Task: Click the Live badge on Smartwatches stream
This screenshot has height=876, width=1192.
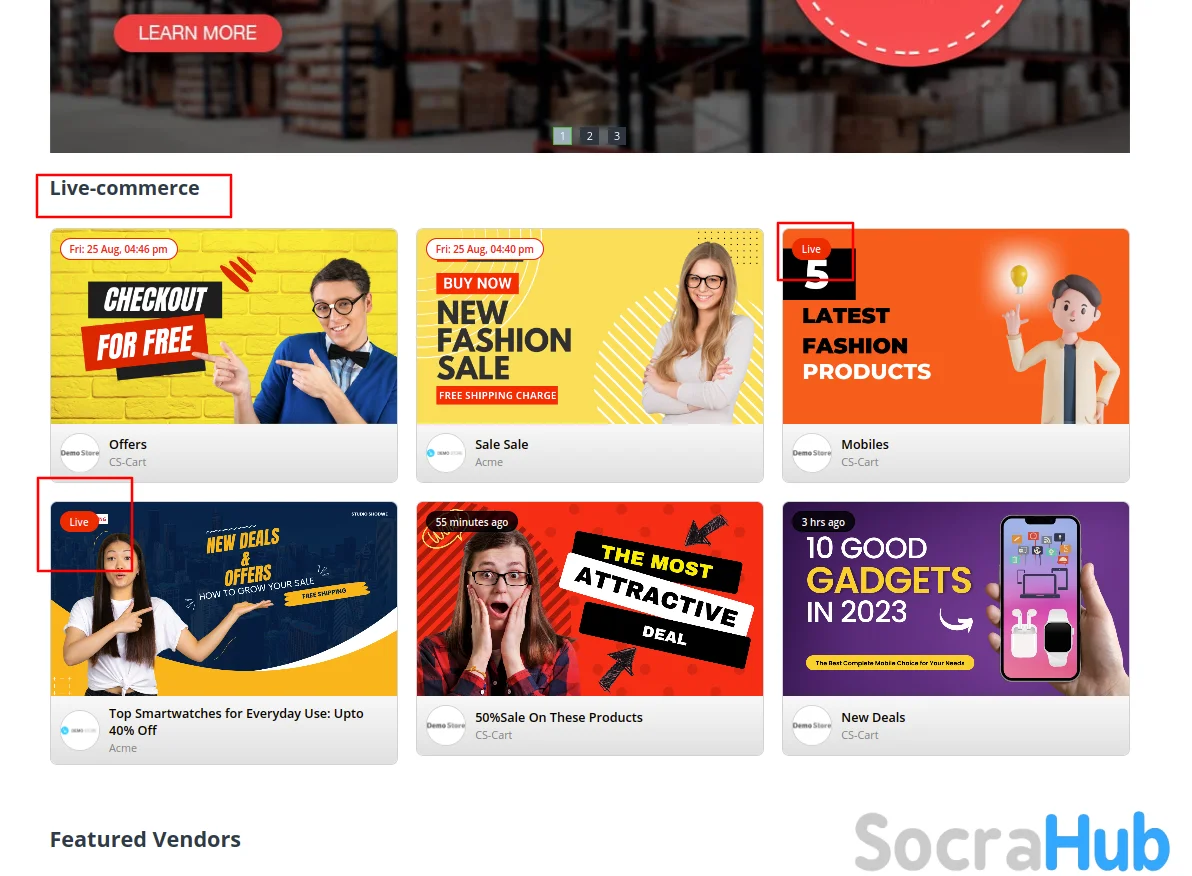Action: pyautogui.click(x=79, y=522)
